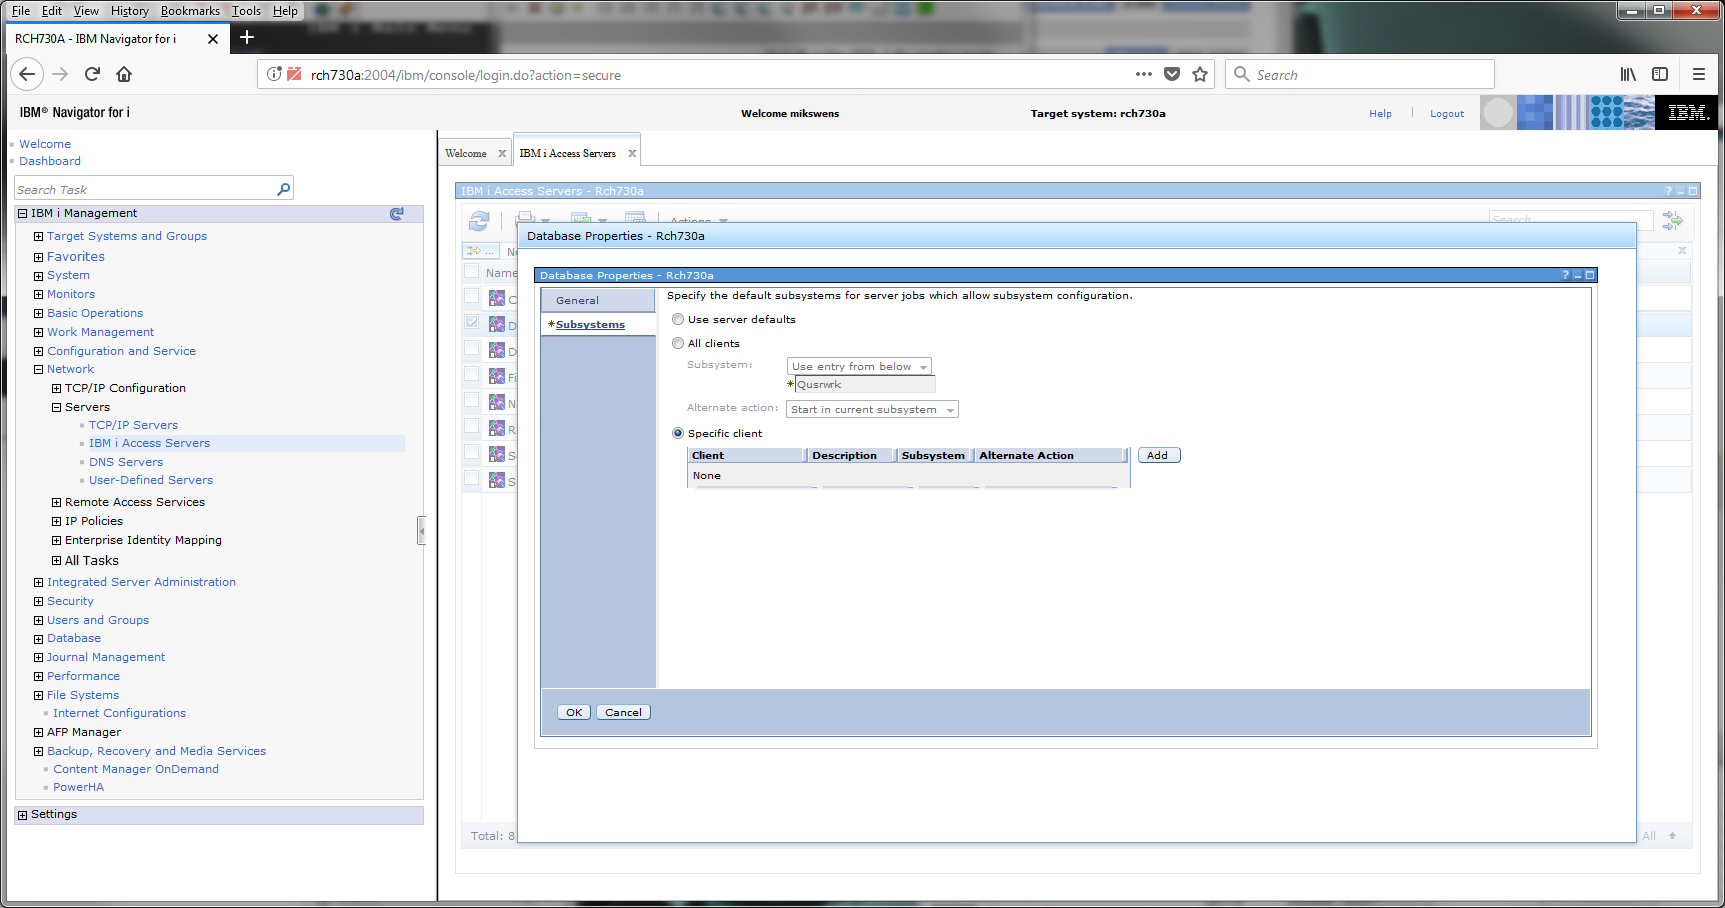Open the Help link in header

[x=1380, y=114]
